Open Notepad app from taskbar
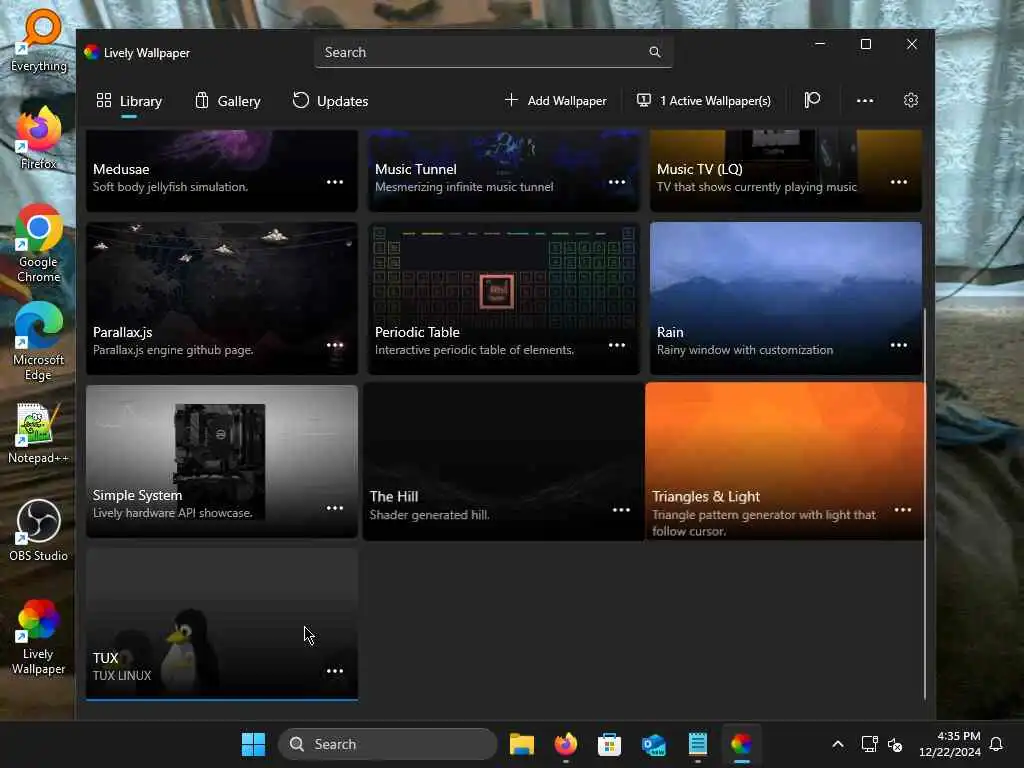 [697, 744]
